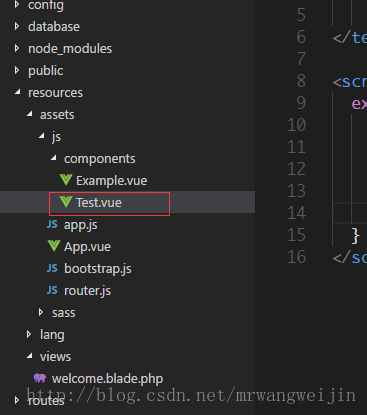The height and width of the screenshot is (415, 367).
Task: Expand the node_modules folder arrow
Action: pyautogui.click(x=17, y=48)
